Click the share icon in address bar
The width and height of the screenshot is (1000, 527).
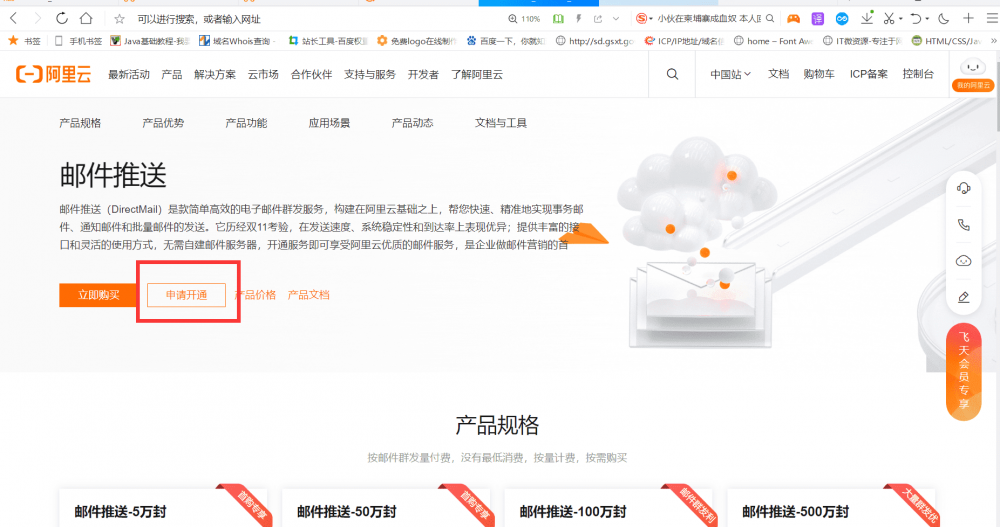[x=598, y=19]
